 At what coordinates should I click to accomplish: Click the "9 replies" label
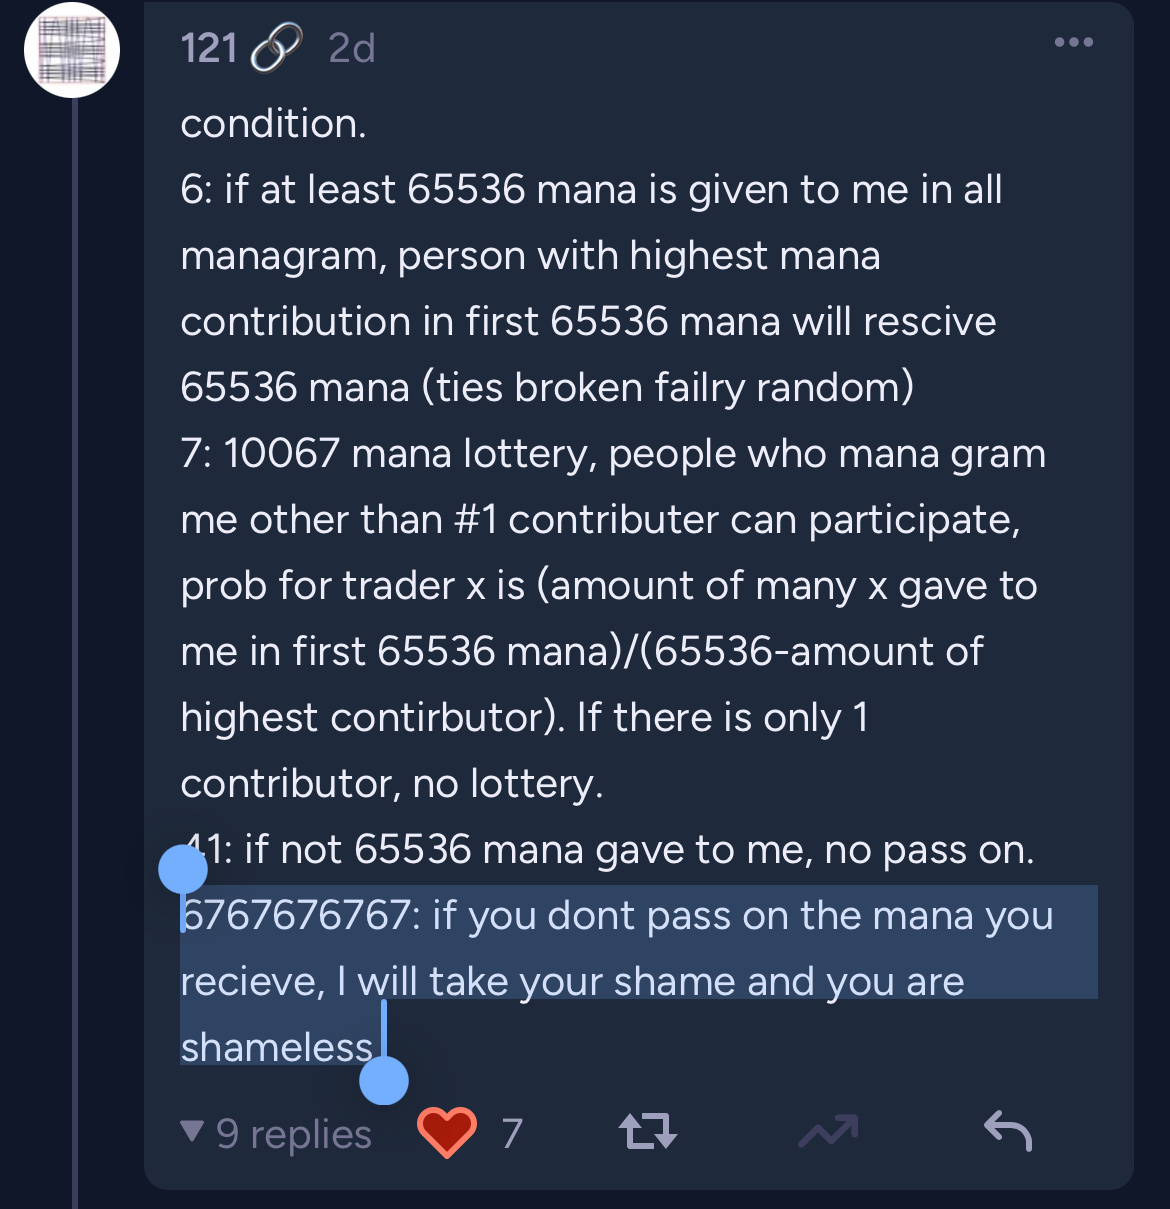coord(294,1134)
